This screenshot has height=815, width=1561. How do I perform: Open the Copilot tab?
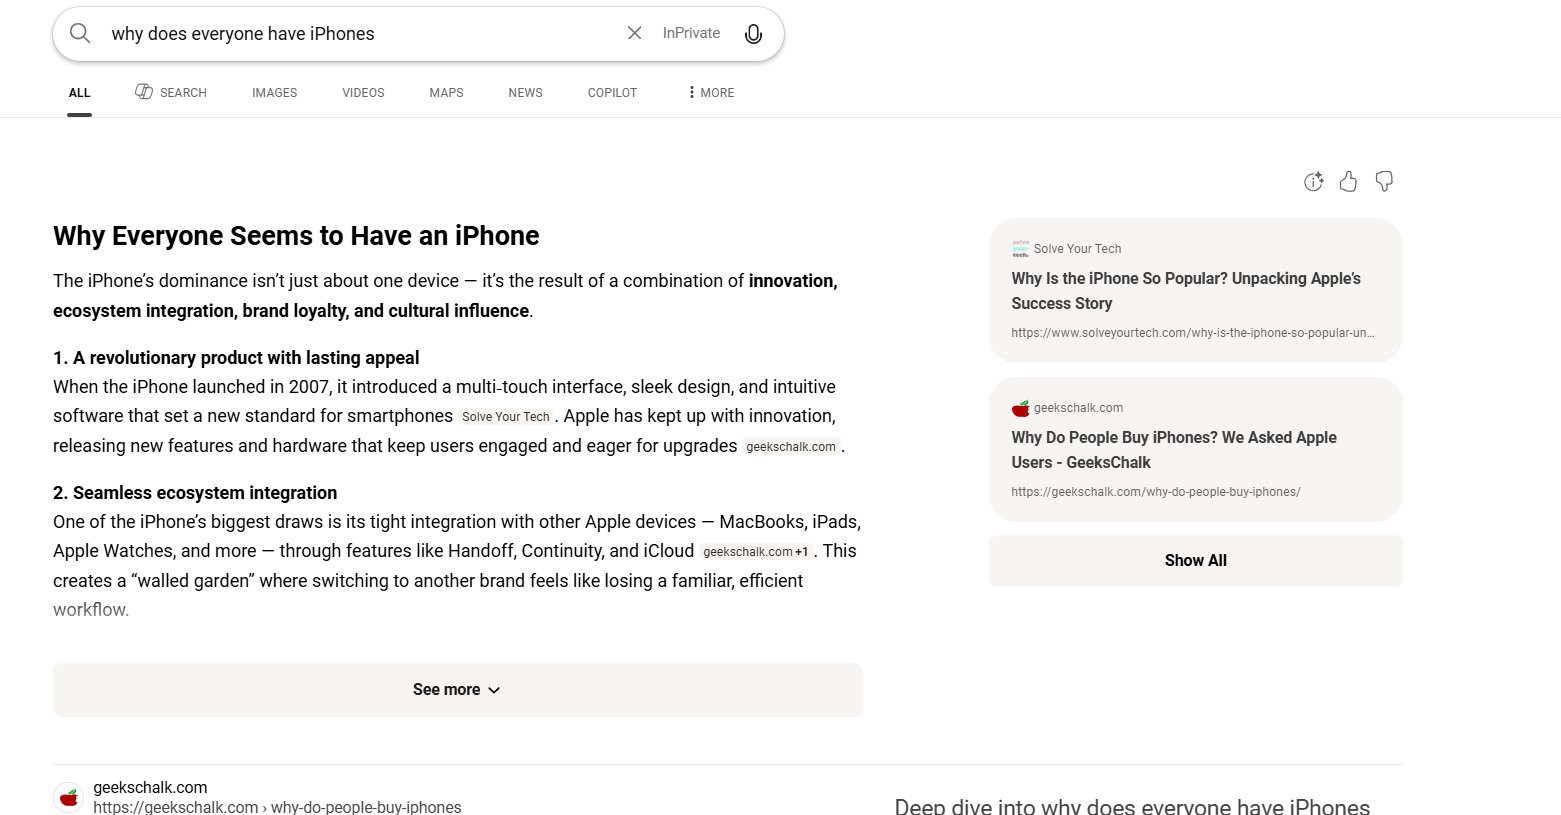point(612,92)
